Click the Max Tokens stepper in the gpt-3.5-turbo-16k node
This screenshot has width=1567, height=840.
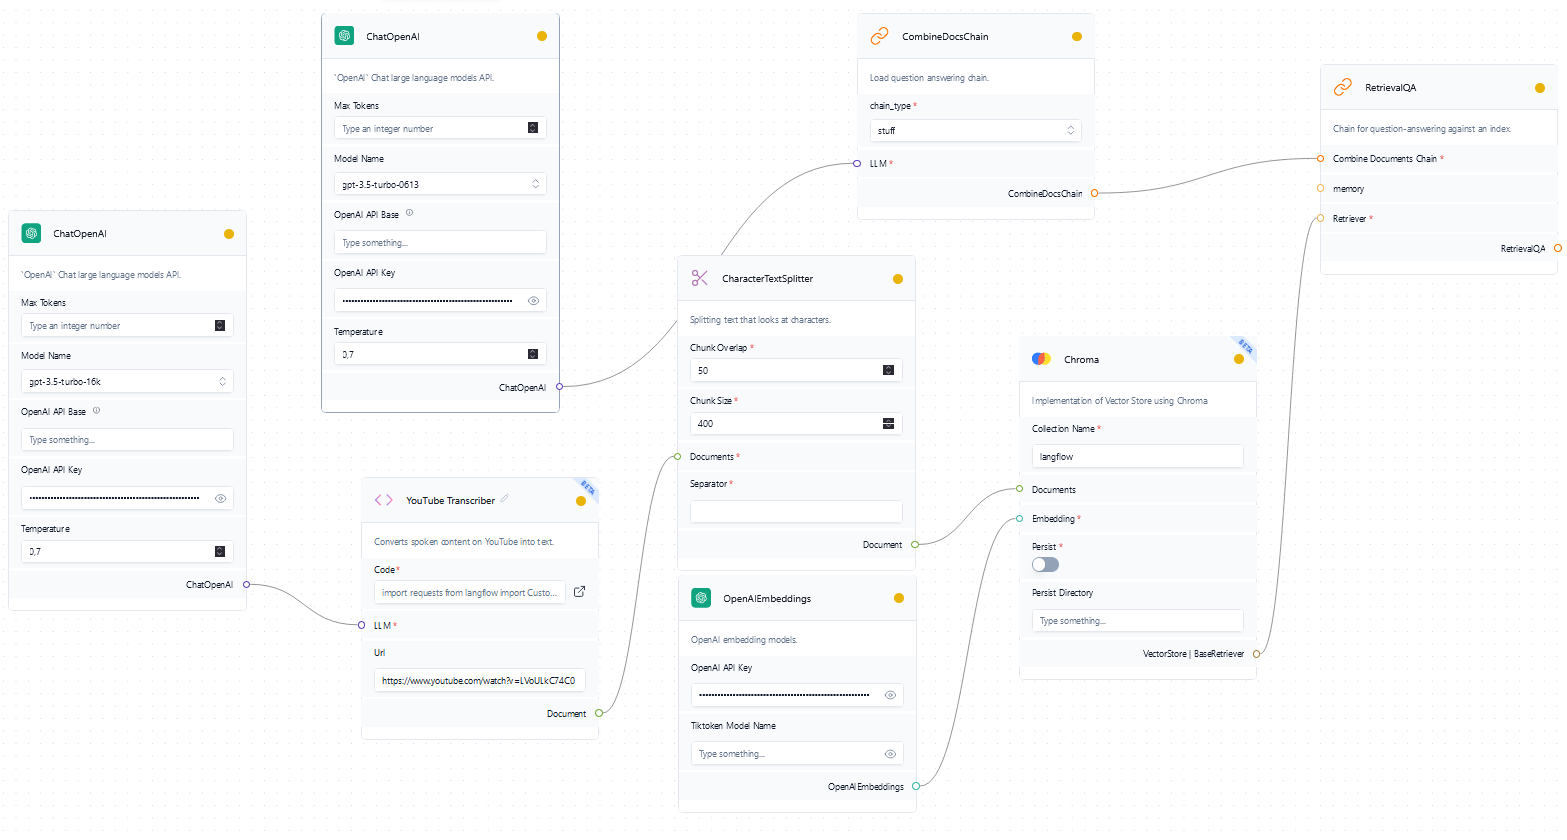point(220,325)
